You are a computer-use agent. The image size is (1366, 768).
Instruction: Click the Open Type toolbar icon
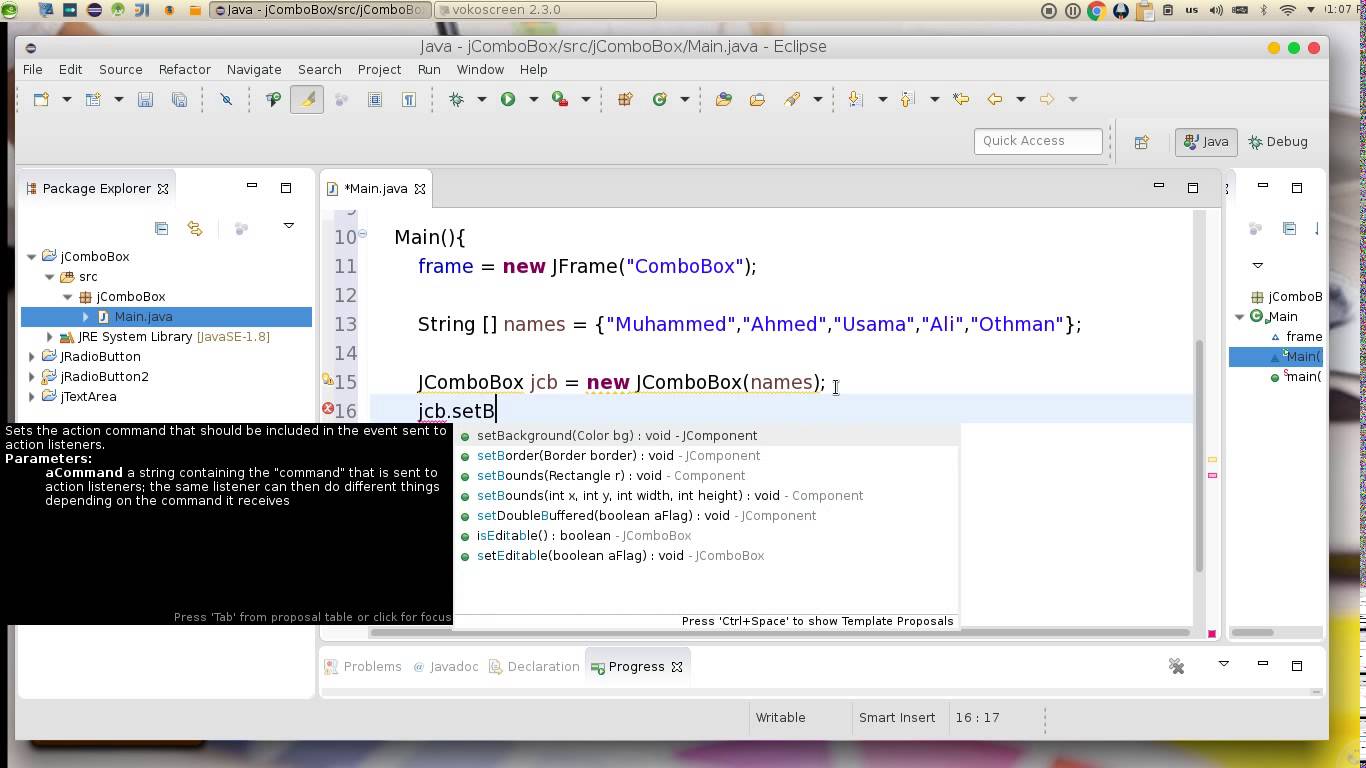coord(723,99)
